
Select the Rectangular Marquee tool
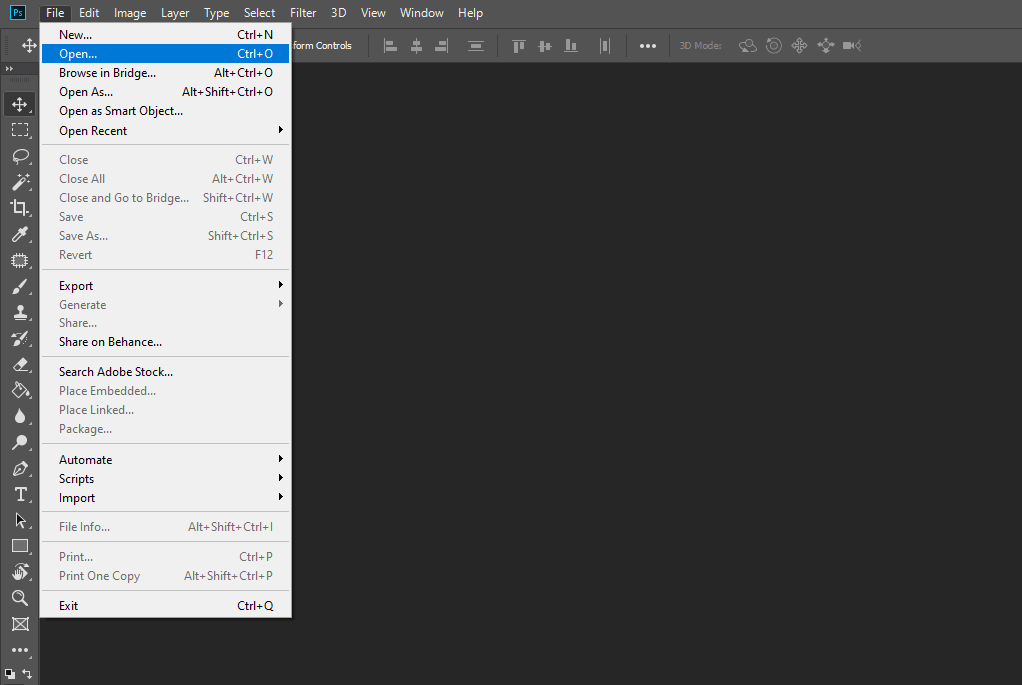[x=21, y=130]
